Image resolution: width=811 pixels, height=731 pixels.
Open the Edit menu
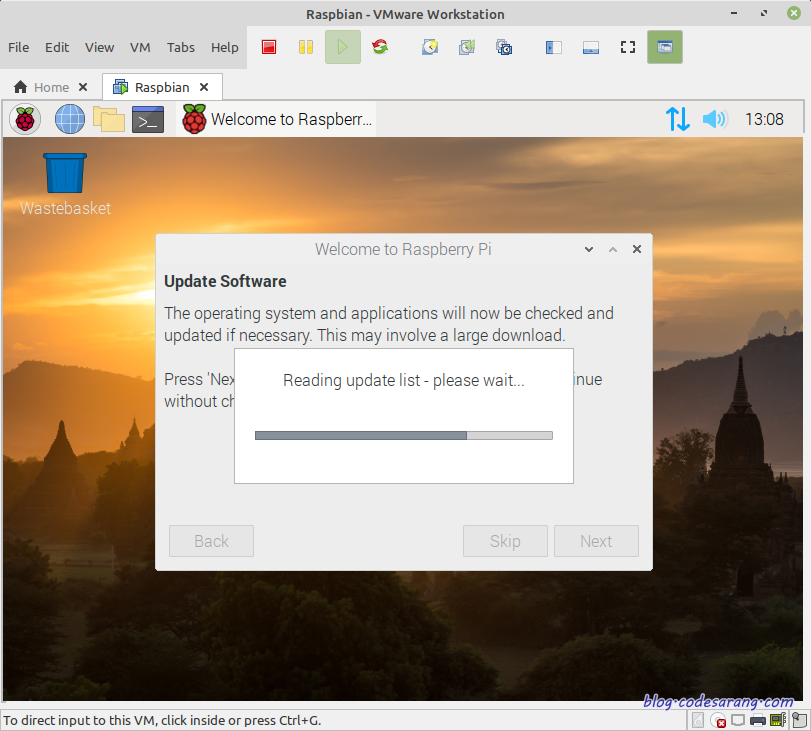pyautogui.click(x=57, y=47)
